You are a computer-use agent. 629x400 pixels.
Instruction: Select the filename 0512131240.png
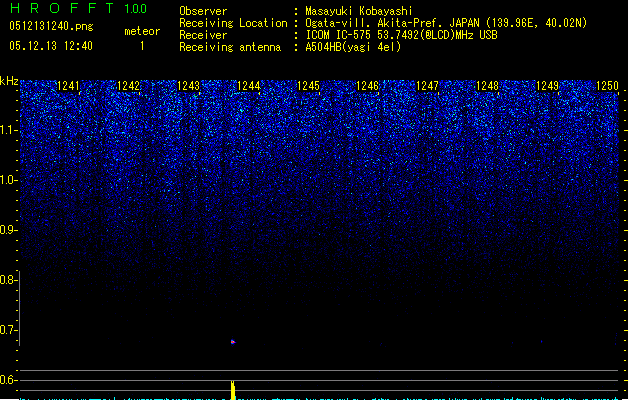[x=51, y=26]
